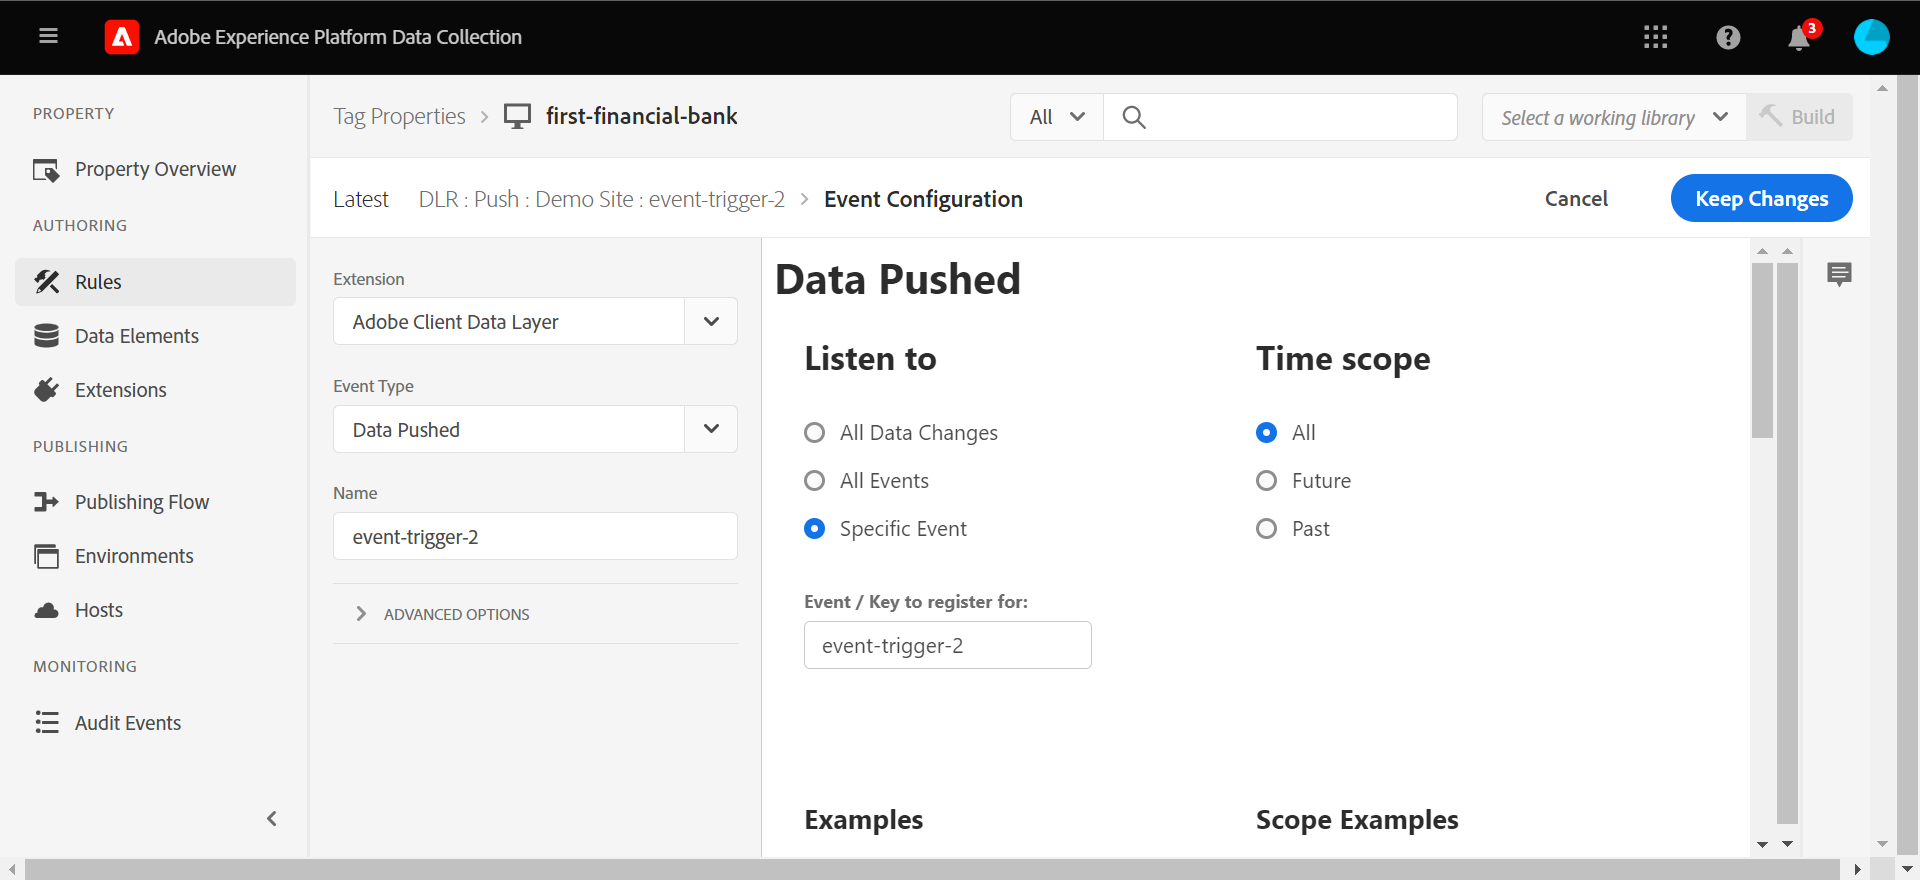Viewport: 1920px width, 880px height.
Task: Click the Examples heading
Action: (x=863, y=820)
